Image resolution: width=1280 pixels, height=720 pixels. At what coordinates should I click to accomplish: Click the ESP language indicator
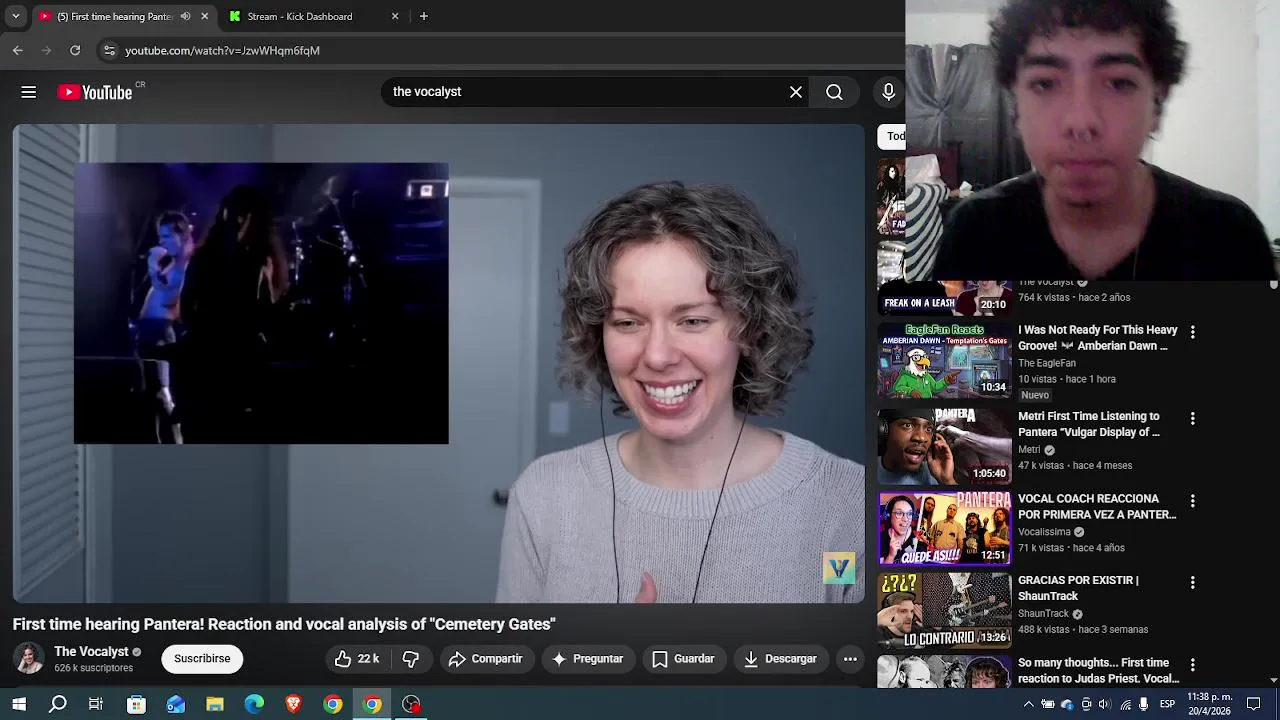point(1167,704)
